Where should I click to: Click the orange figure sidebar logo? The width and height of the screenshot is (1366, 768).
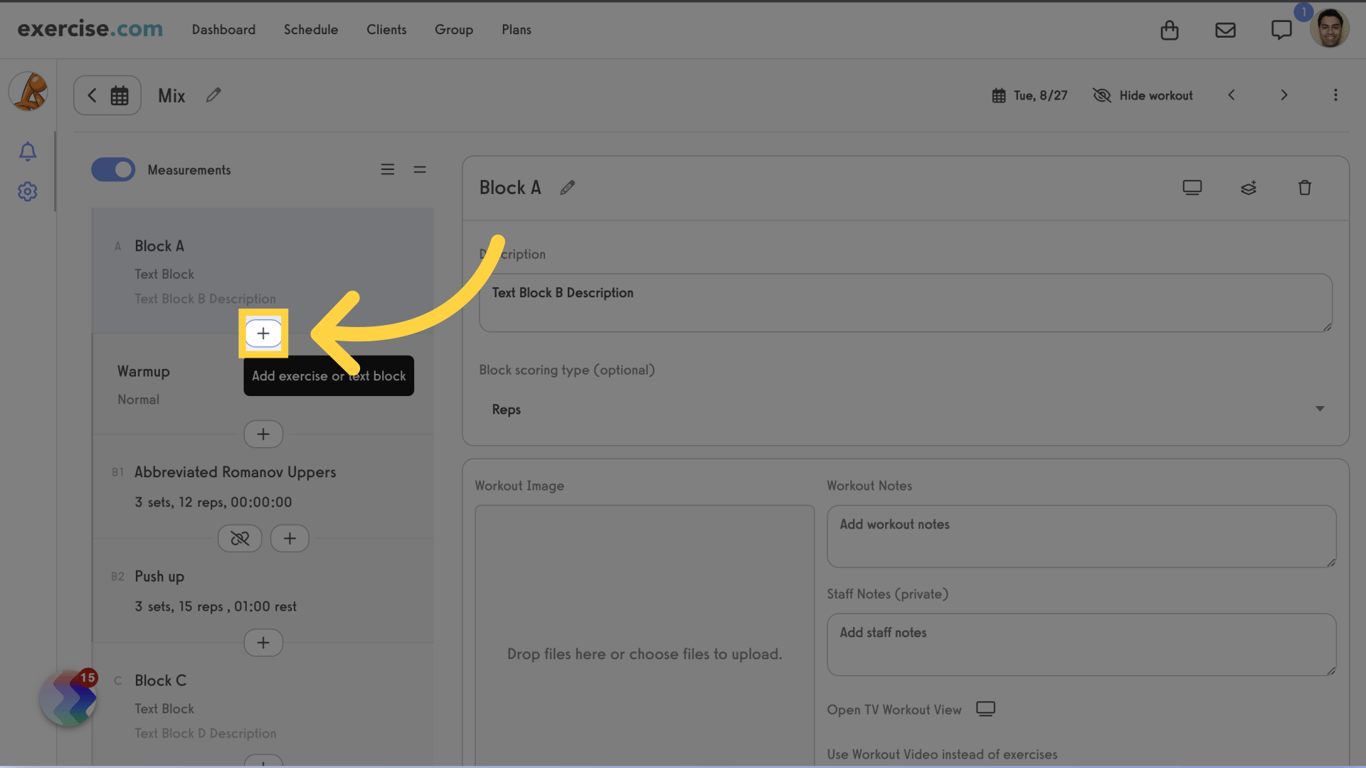[x=28, y=91]
